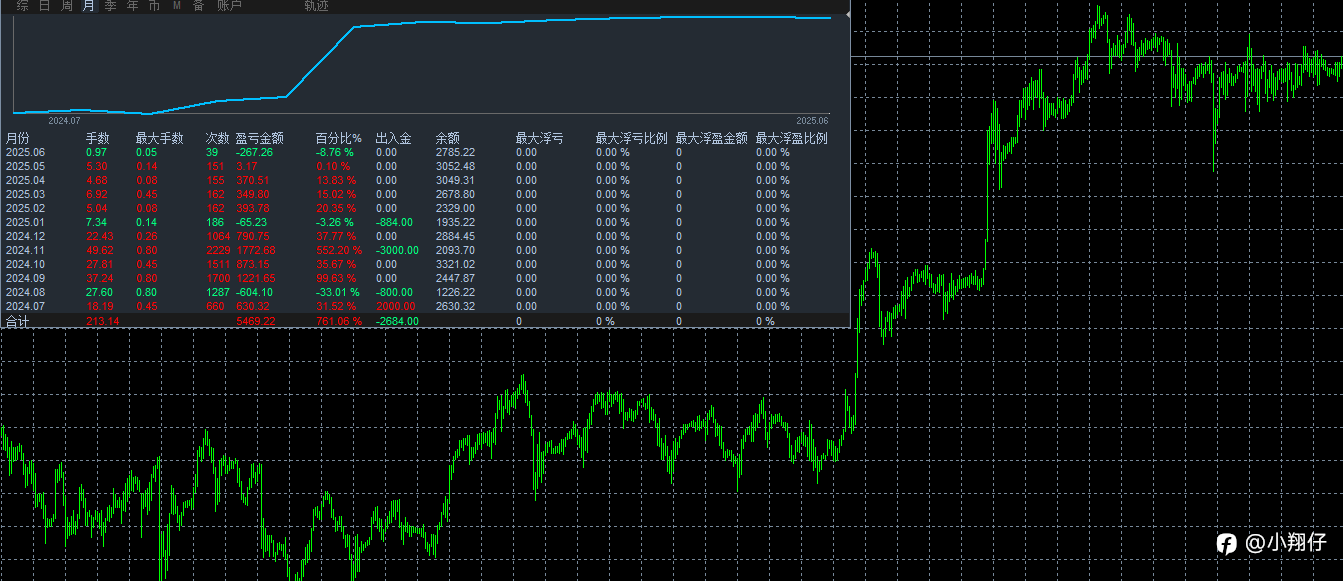Click the 手数 column header
Image resolution: width=1343 pixels, height=581 pixels.
coord(98,139)
